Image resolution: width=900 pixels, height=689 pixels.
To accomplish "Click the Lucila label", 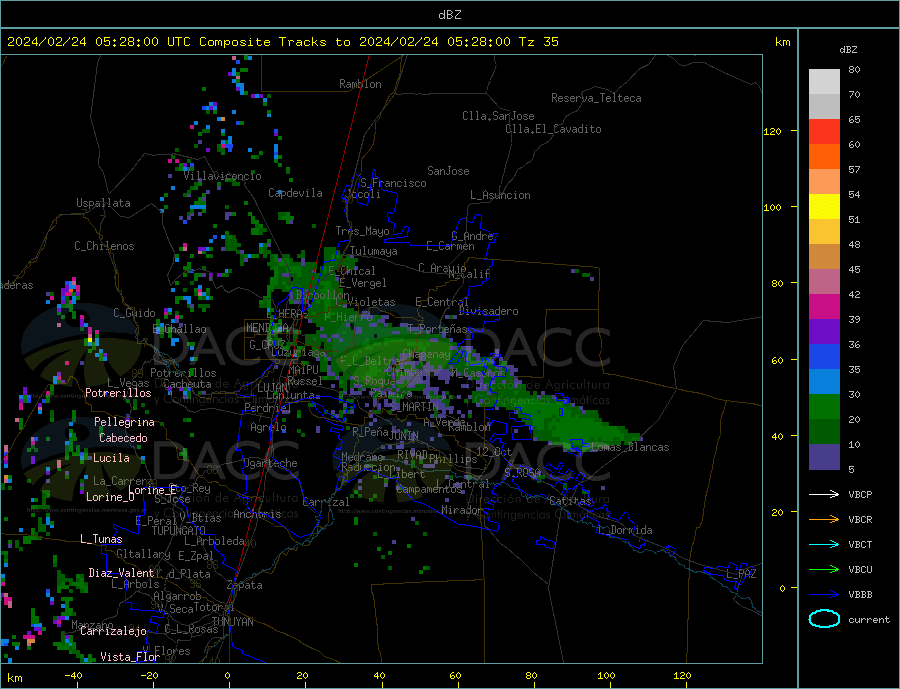I will point(111,458).
